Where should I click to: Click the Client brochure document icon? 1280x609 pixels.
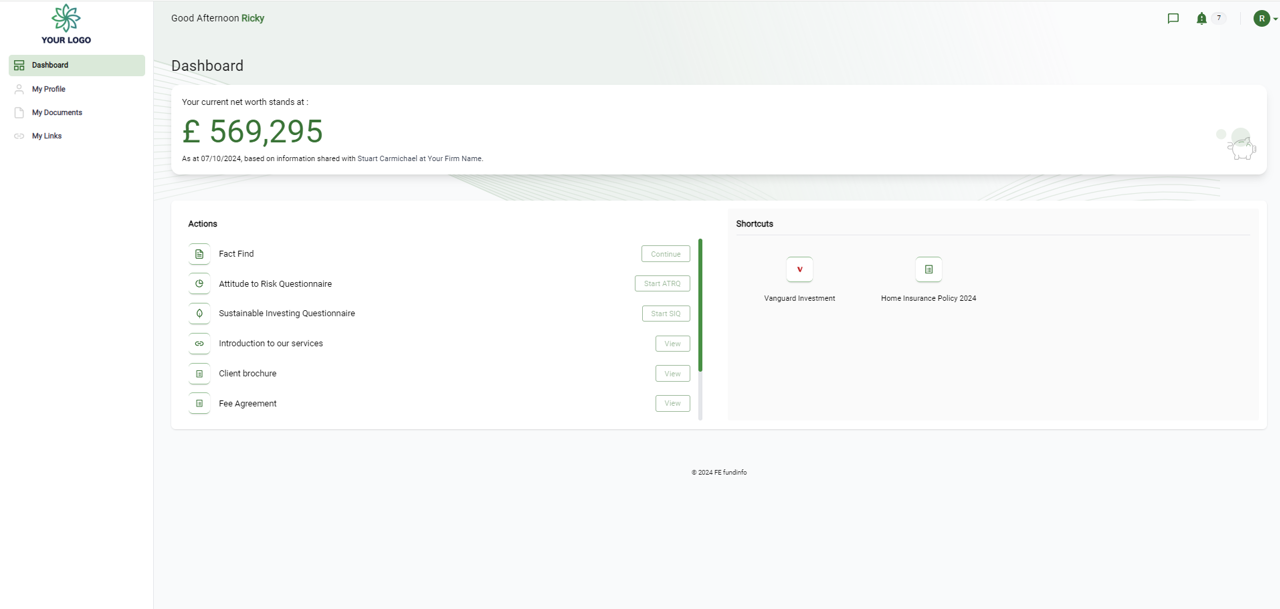click(199, 374)
